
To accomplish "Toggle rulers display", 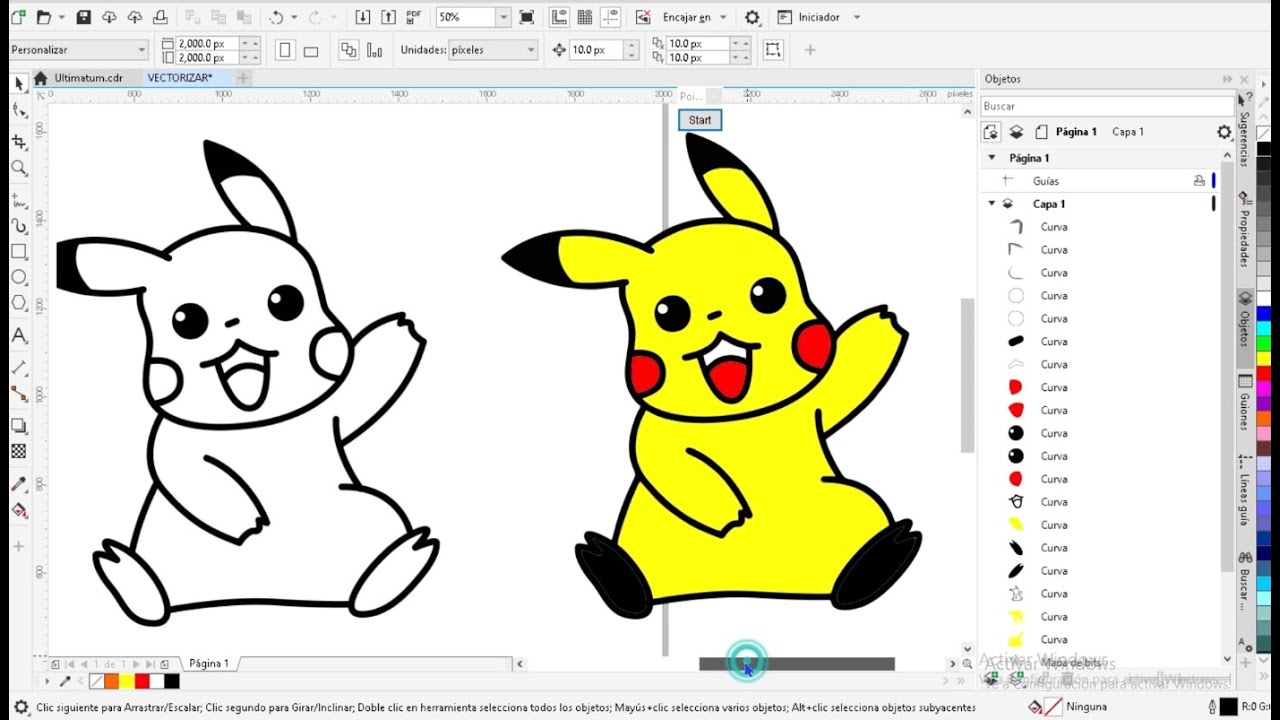I will 560,17.
